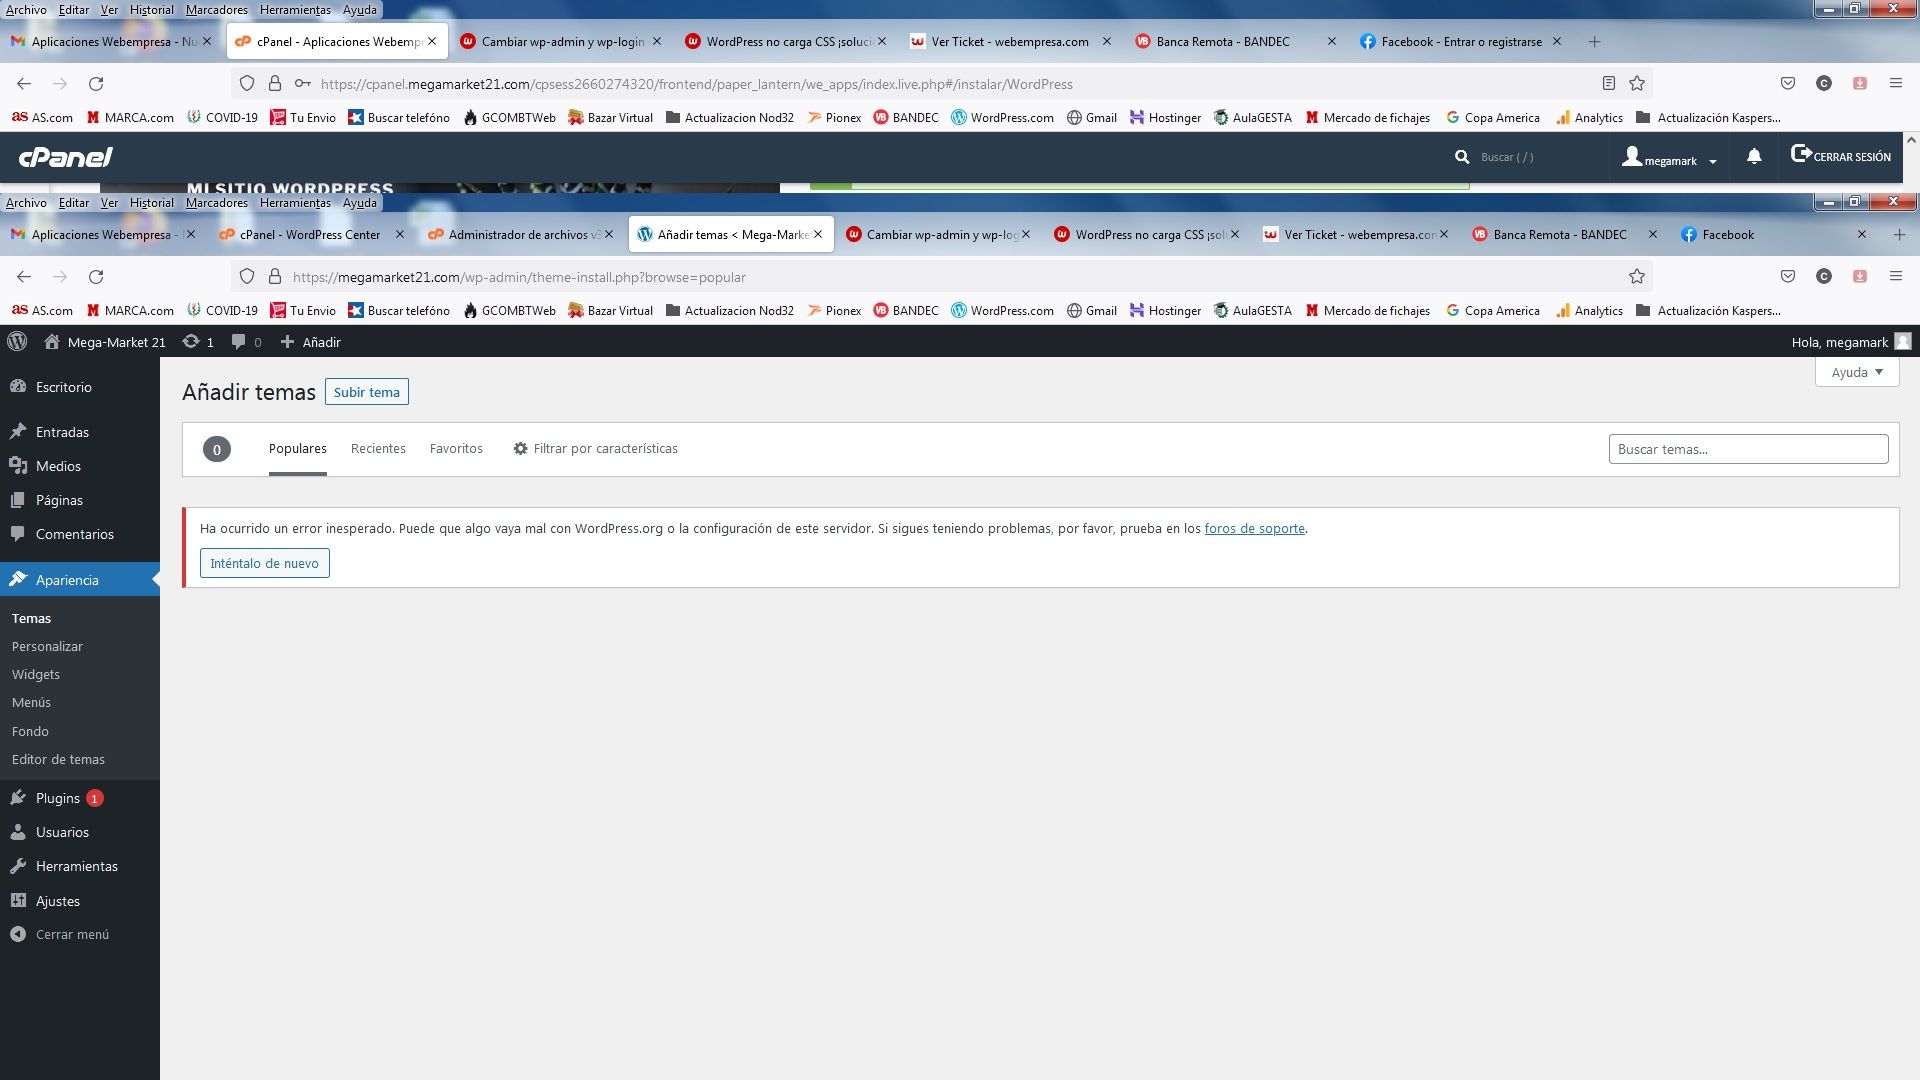Viewport: 1920px width, 1080px height.
Task: Click the Buscar temas search field
Action: point(1748,449)
